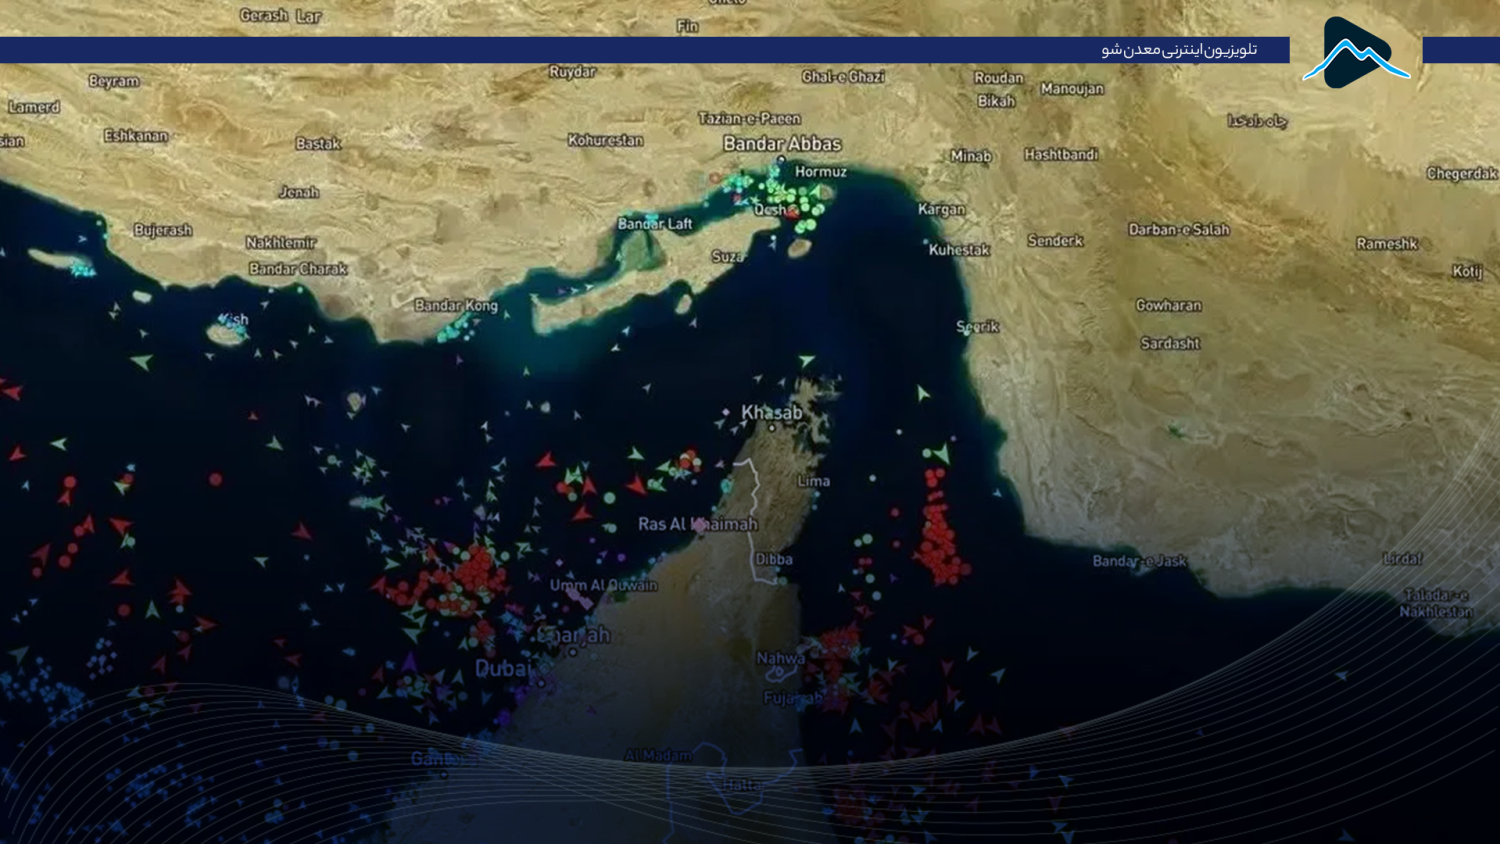Click the Bandar Abbas city label
Viewport: 1500px width, 844px height.
pos(782,144)
